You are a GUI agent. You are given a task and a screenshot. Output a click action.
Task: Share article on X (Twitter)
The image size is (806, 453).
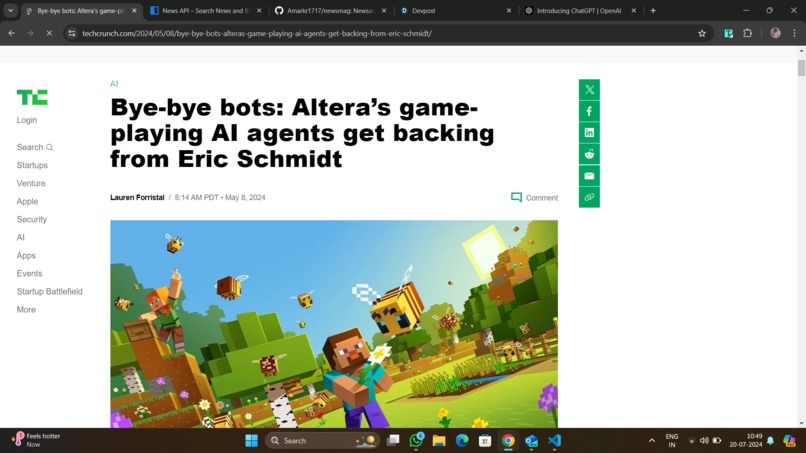[589, 90]
